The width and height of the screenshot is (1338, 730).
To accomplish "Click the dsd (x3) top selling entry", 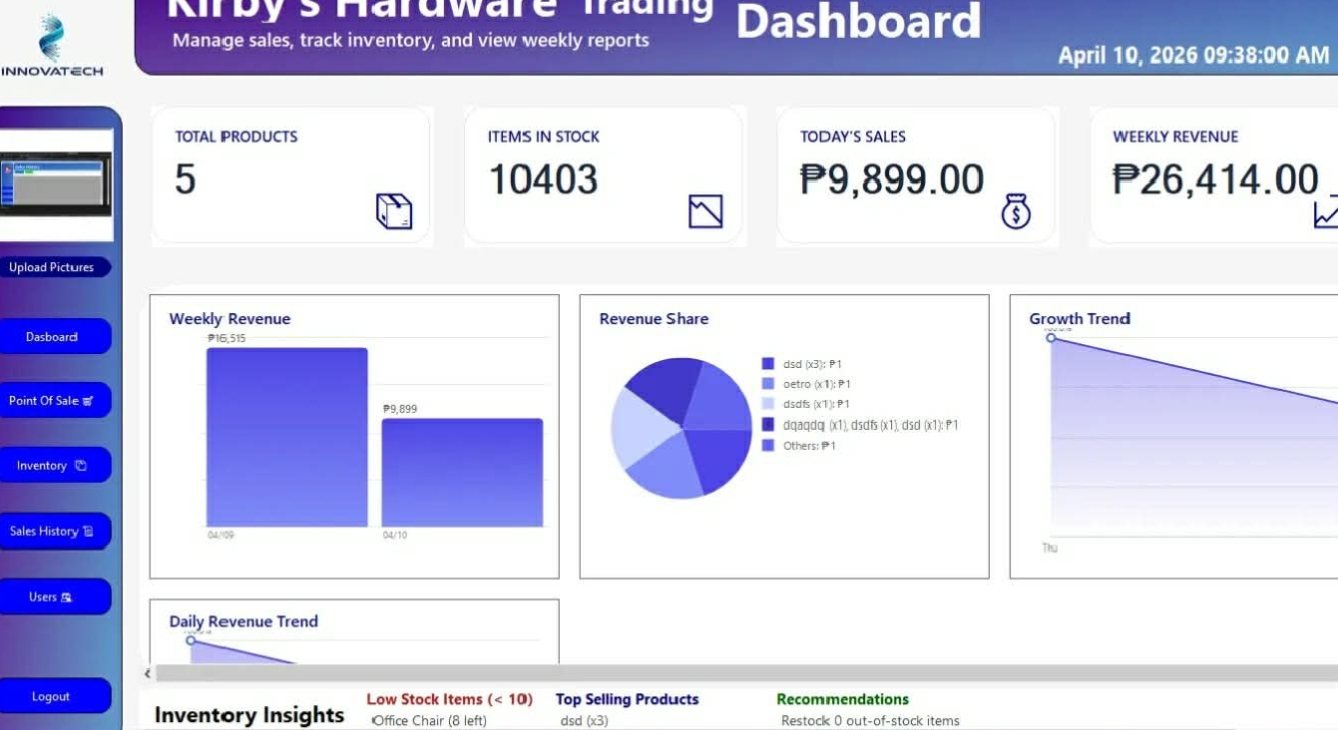I will 584,721.
